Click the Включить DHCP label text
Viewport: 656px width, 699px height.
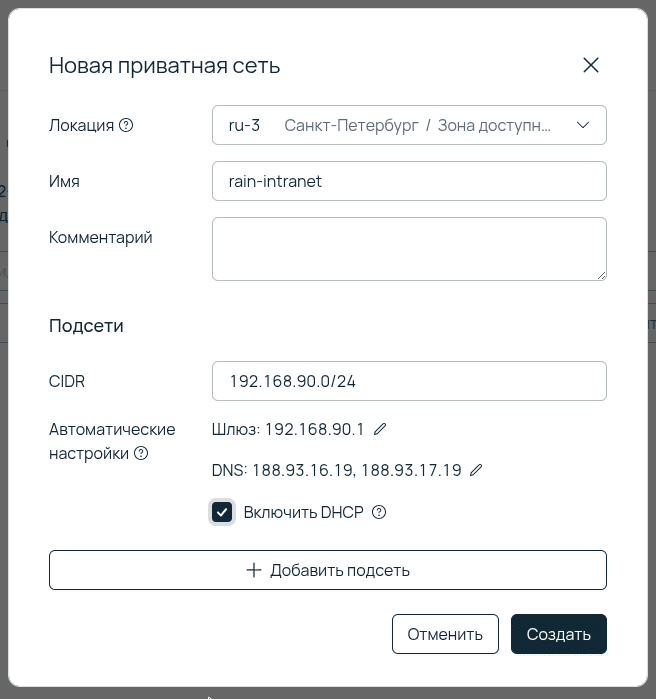[303, 513]
